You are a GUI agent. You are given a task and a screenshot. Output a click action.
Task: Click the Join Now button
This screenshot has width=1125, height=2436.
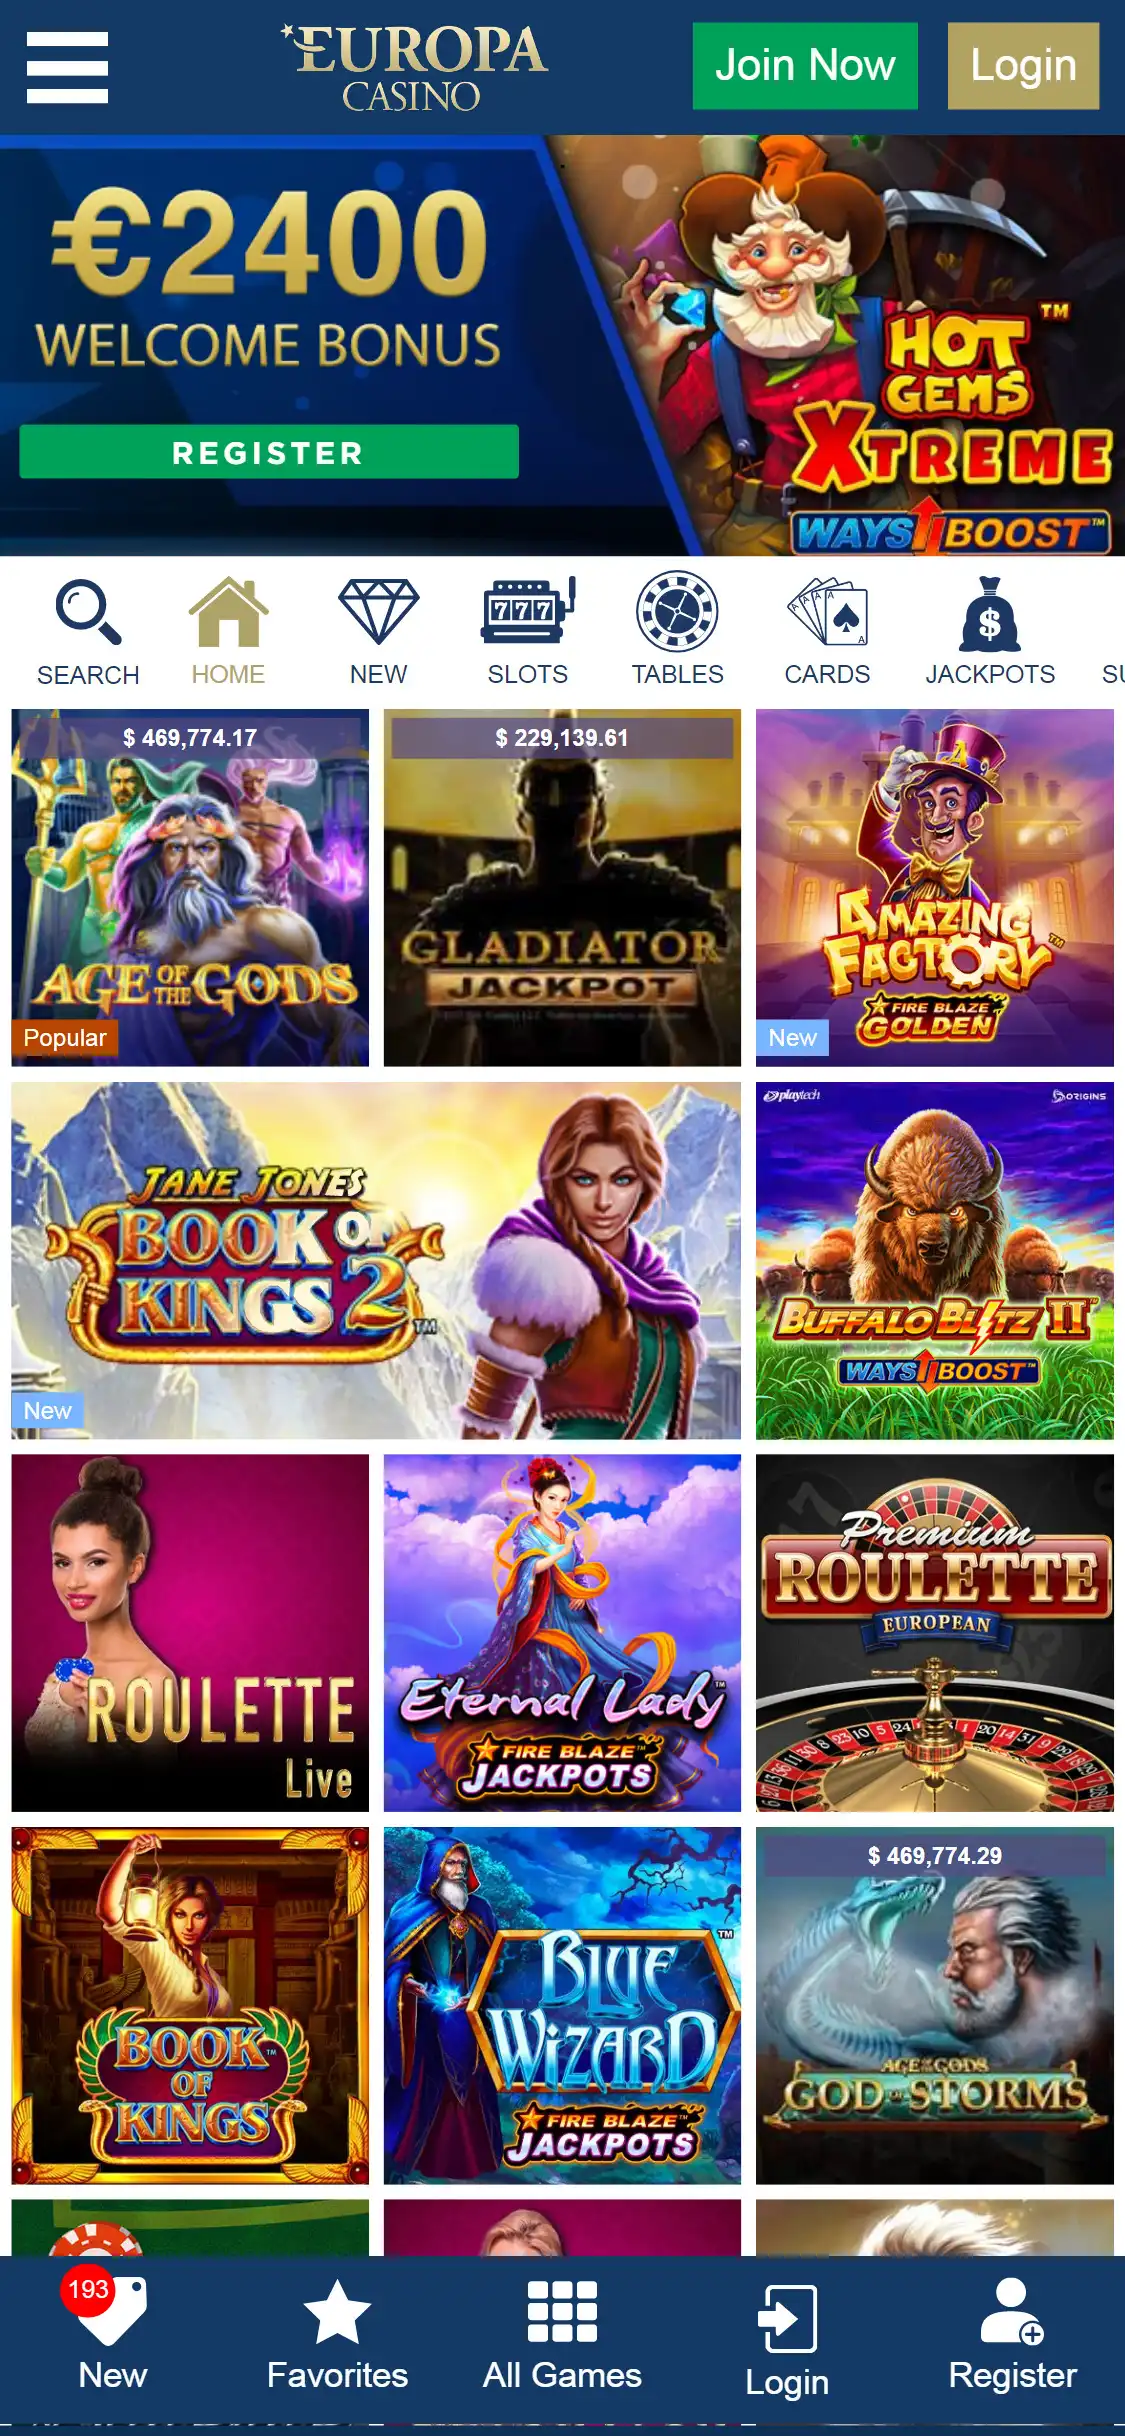[x=805, y=66]
